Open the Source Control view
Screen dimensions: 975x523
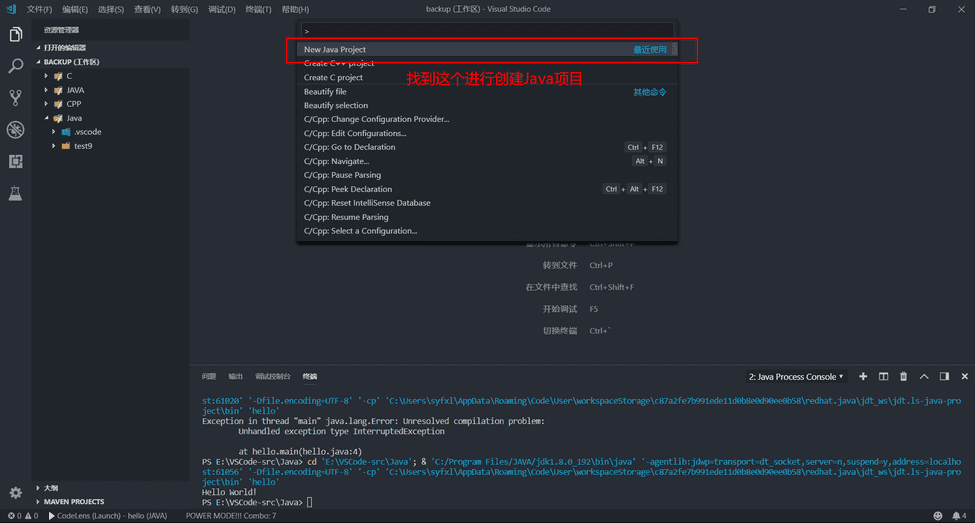pos(15,98)
